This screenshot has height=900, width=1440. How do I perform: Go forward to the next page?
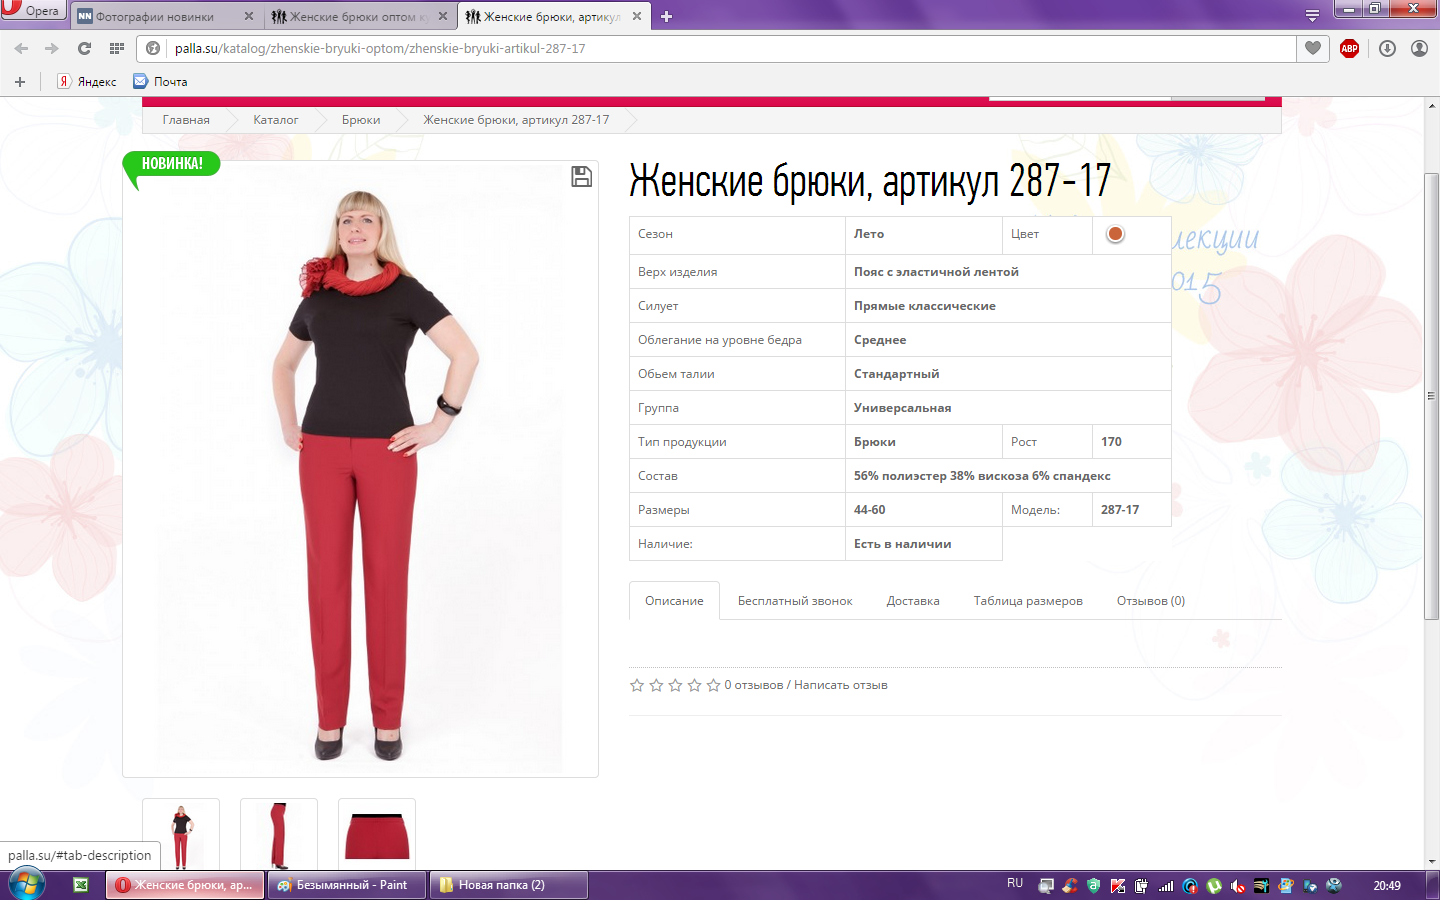click(x=52, y=48)
